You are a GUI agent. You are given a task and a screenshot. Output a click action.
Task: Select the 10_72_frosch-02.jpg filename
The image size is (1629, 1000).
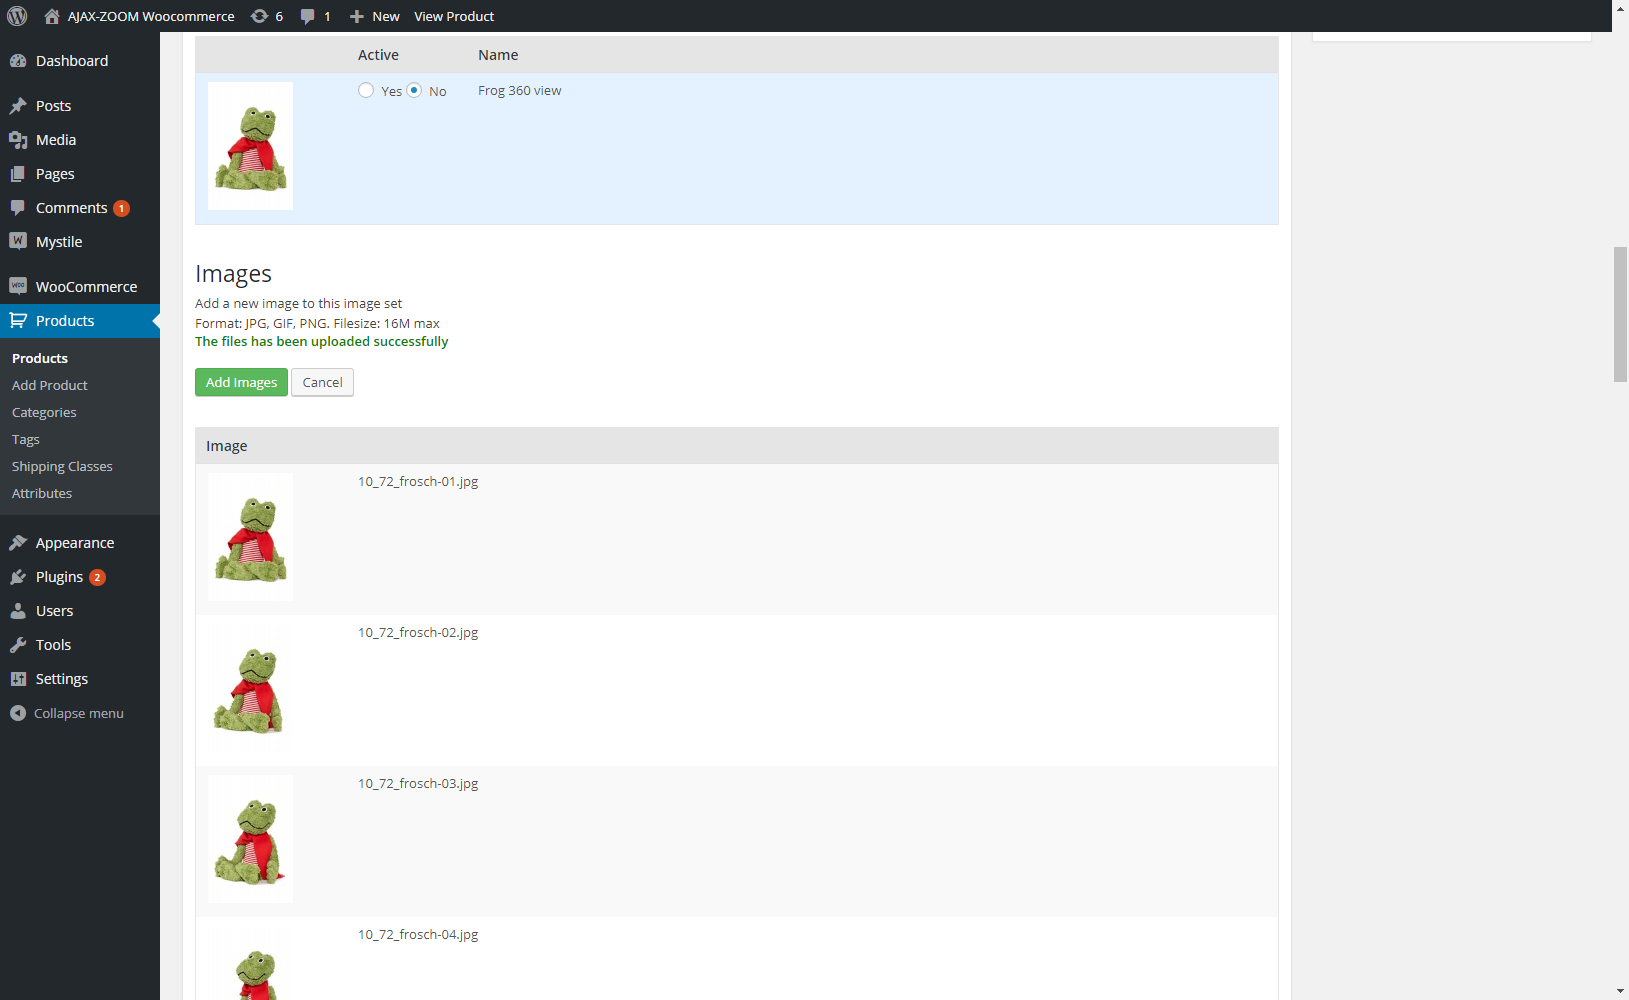418,632
